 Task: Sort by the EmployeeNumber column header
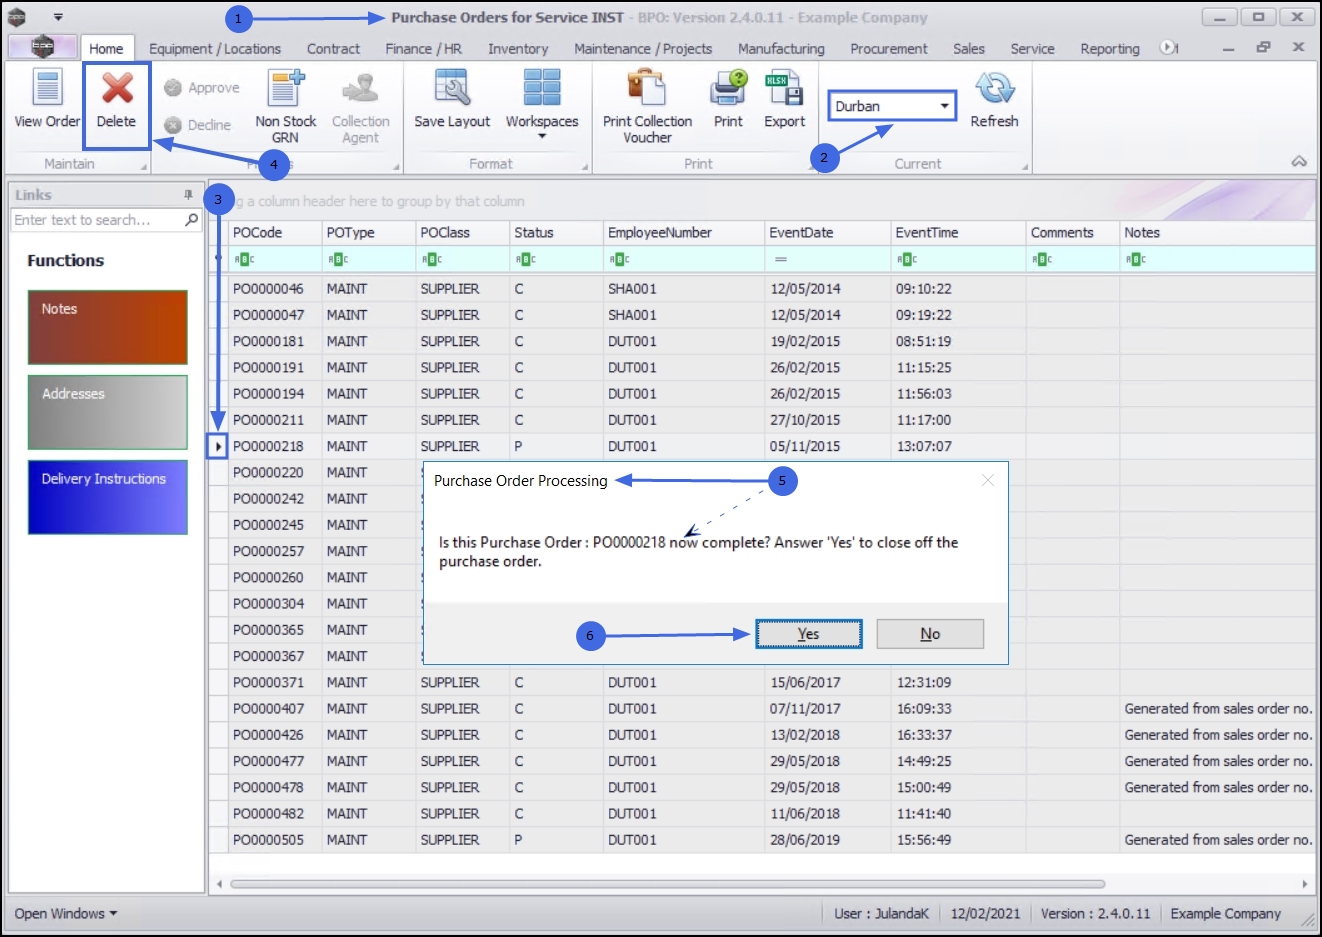pyautogui.click(x=685, y=232)
